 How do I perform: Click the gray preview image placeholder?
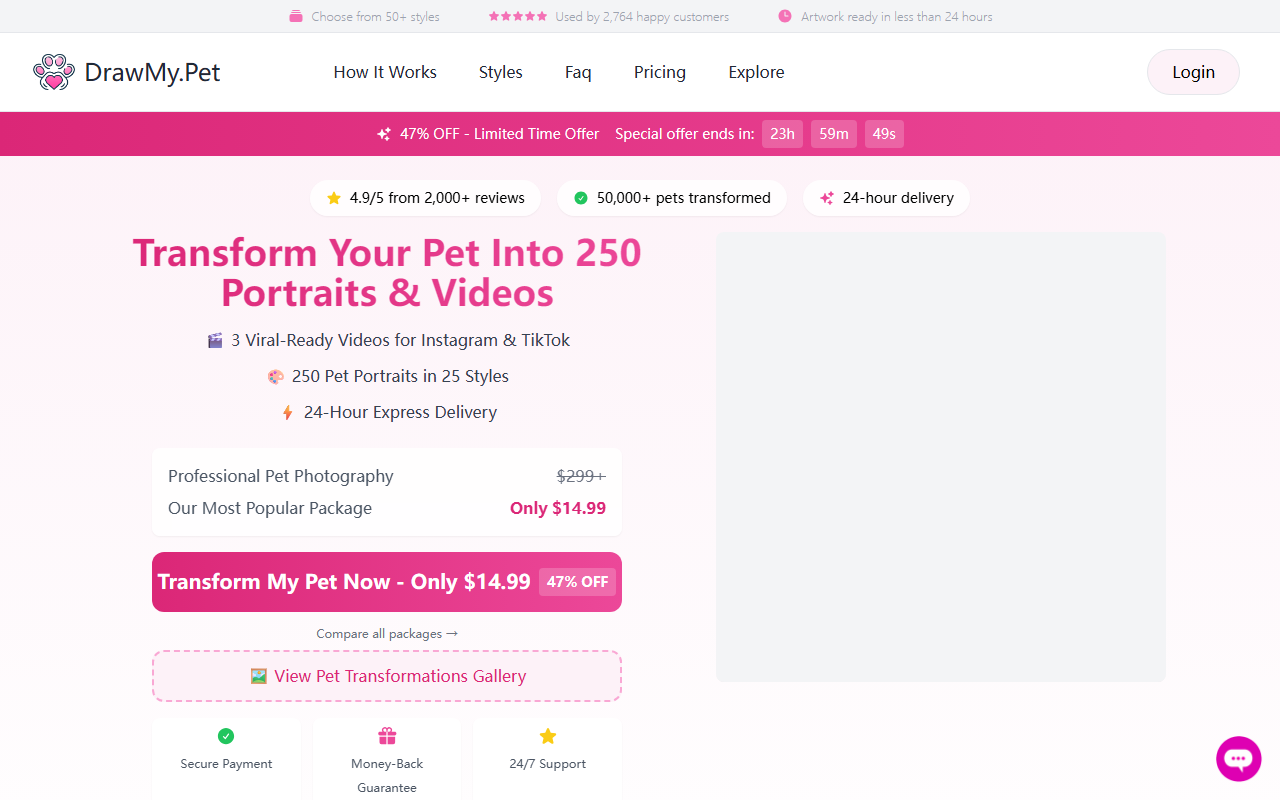pos(941,457)
